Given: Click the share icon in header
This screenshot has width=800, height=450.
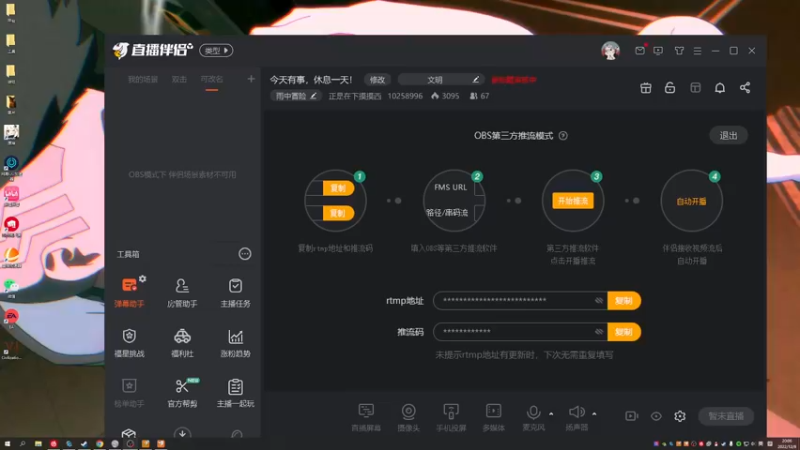Looking at the screenshot, I should pyautogui.click(x=745, y=88).
